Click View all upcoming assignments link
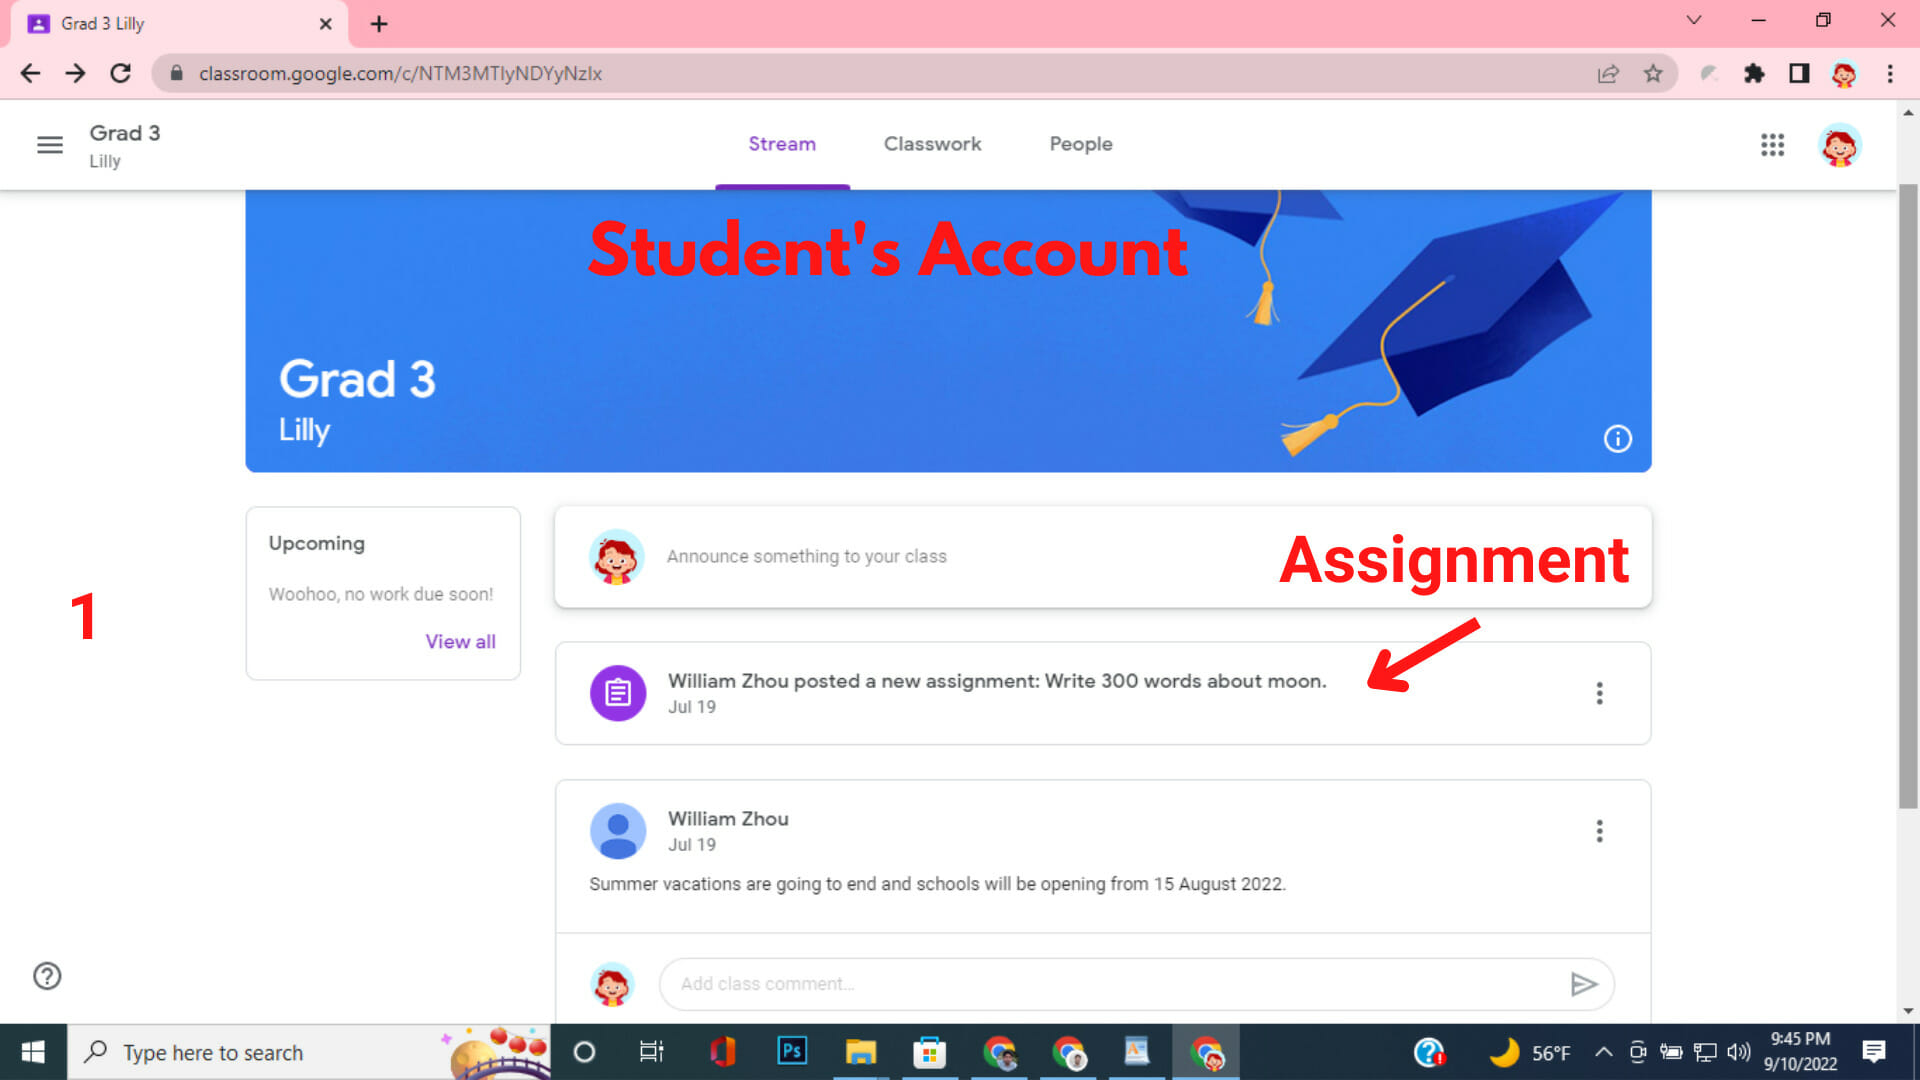The height and width of the screenshot is (1080, 1920). [x=460, y=641]
